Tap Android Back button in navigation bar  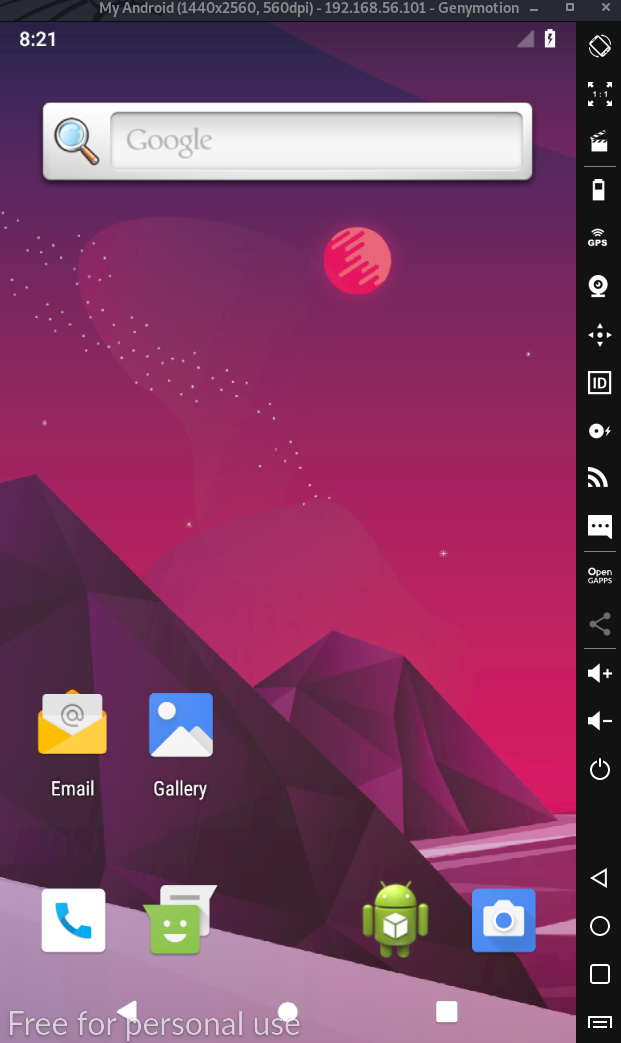127,1012
